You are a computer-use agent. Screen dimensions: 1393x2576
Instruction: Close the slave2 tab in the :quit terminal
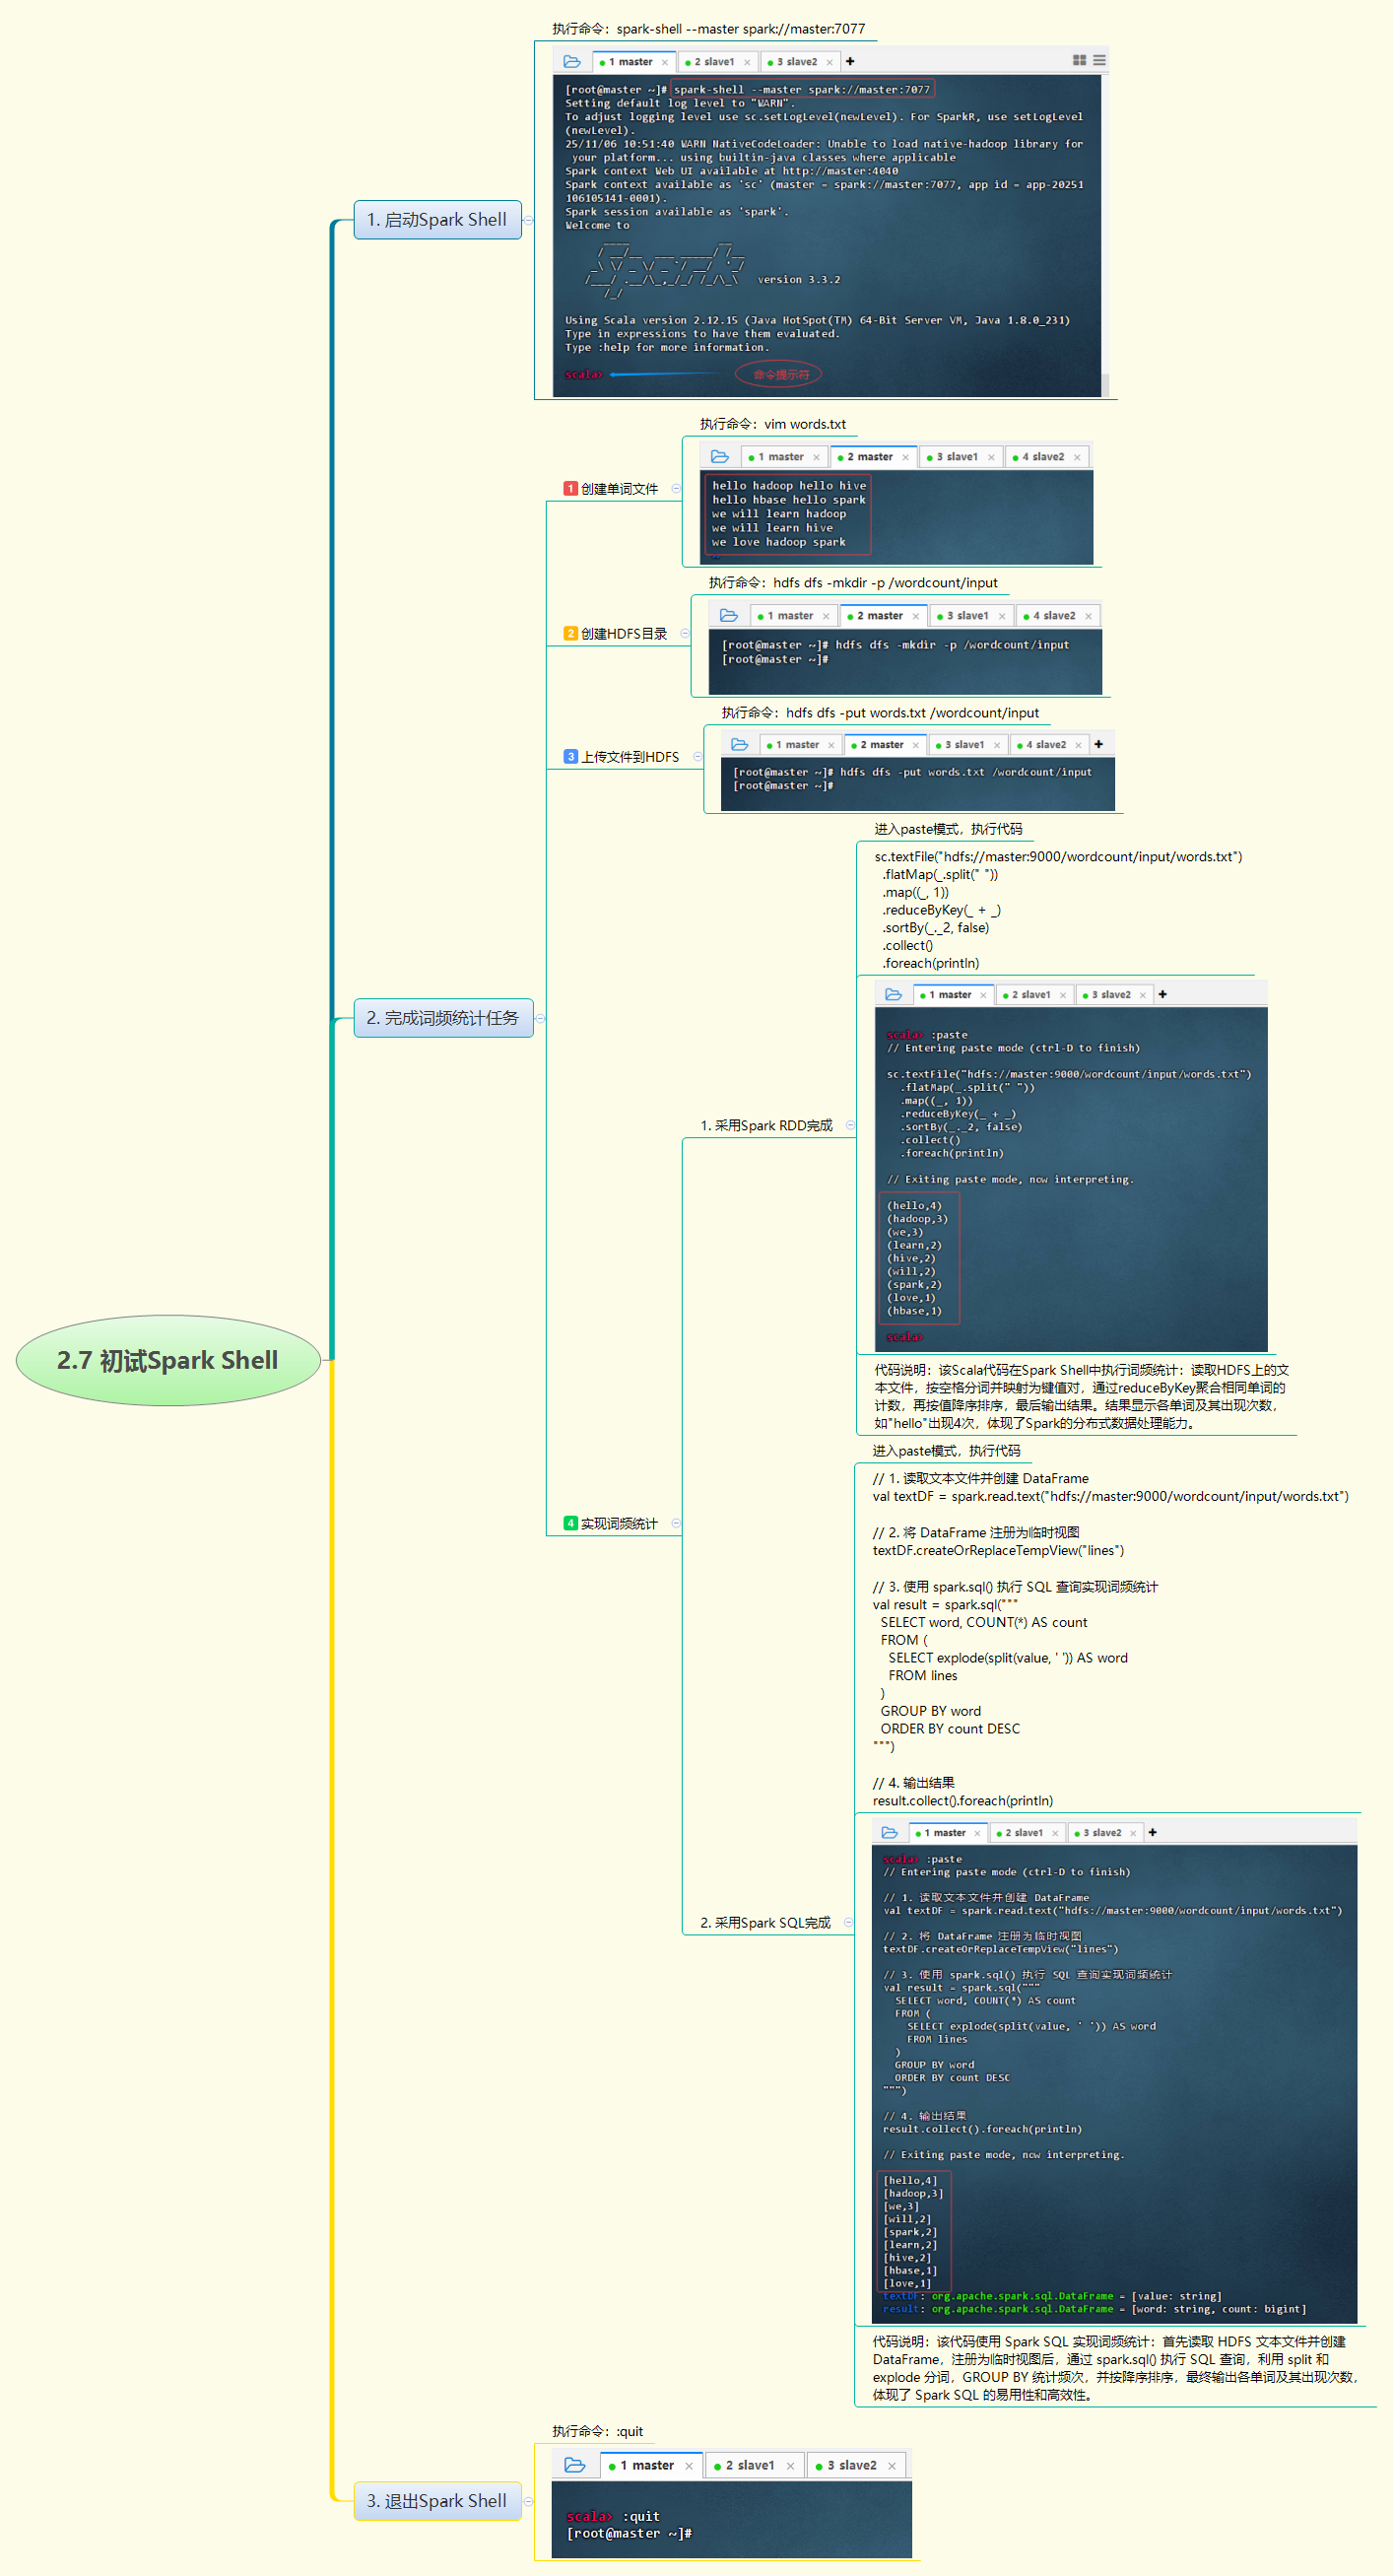(x=892, y=2466)
